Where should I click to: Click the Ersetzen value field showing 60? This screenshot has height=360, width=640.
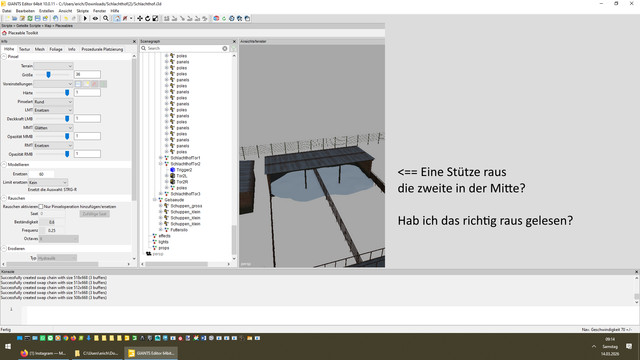tap(41, 174)
